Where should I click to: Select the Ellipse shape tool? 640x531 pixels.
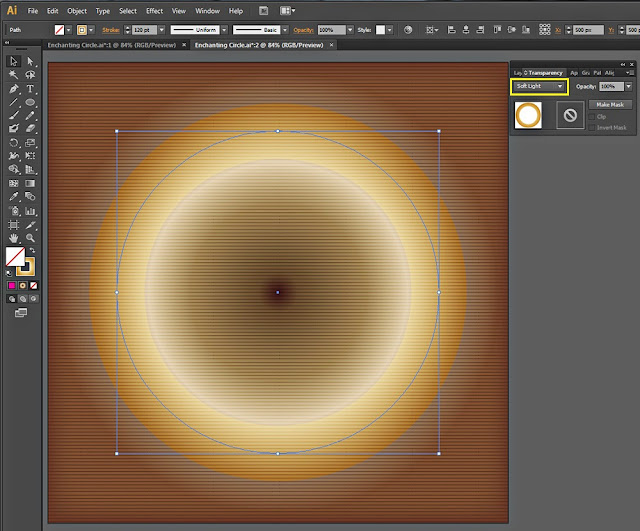(x=31, y=102)
